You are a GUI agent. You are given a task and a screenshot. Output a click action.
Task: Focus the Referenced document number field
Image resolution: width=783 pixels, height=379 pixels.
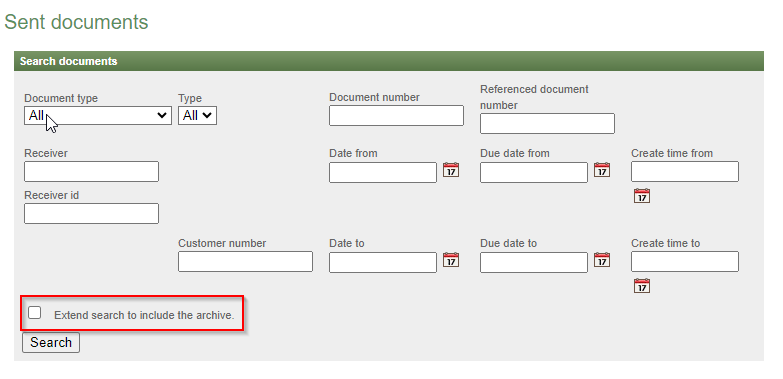pos(547,123)
